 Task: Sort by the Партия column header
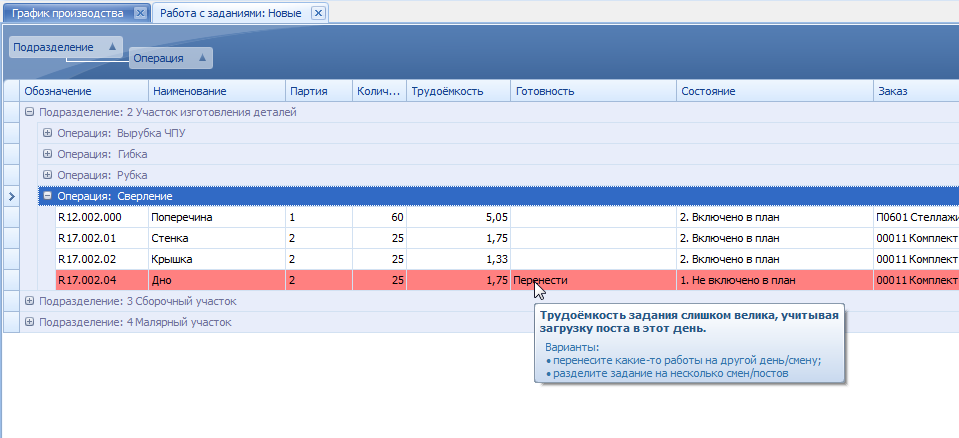(x=319, y=91)
